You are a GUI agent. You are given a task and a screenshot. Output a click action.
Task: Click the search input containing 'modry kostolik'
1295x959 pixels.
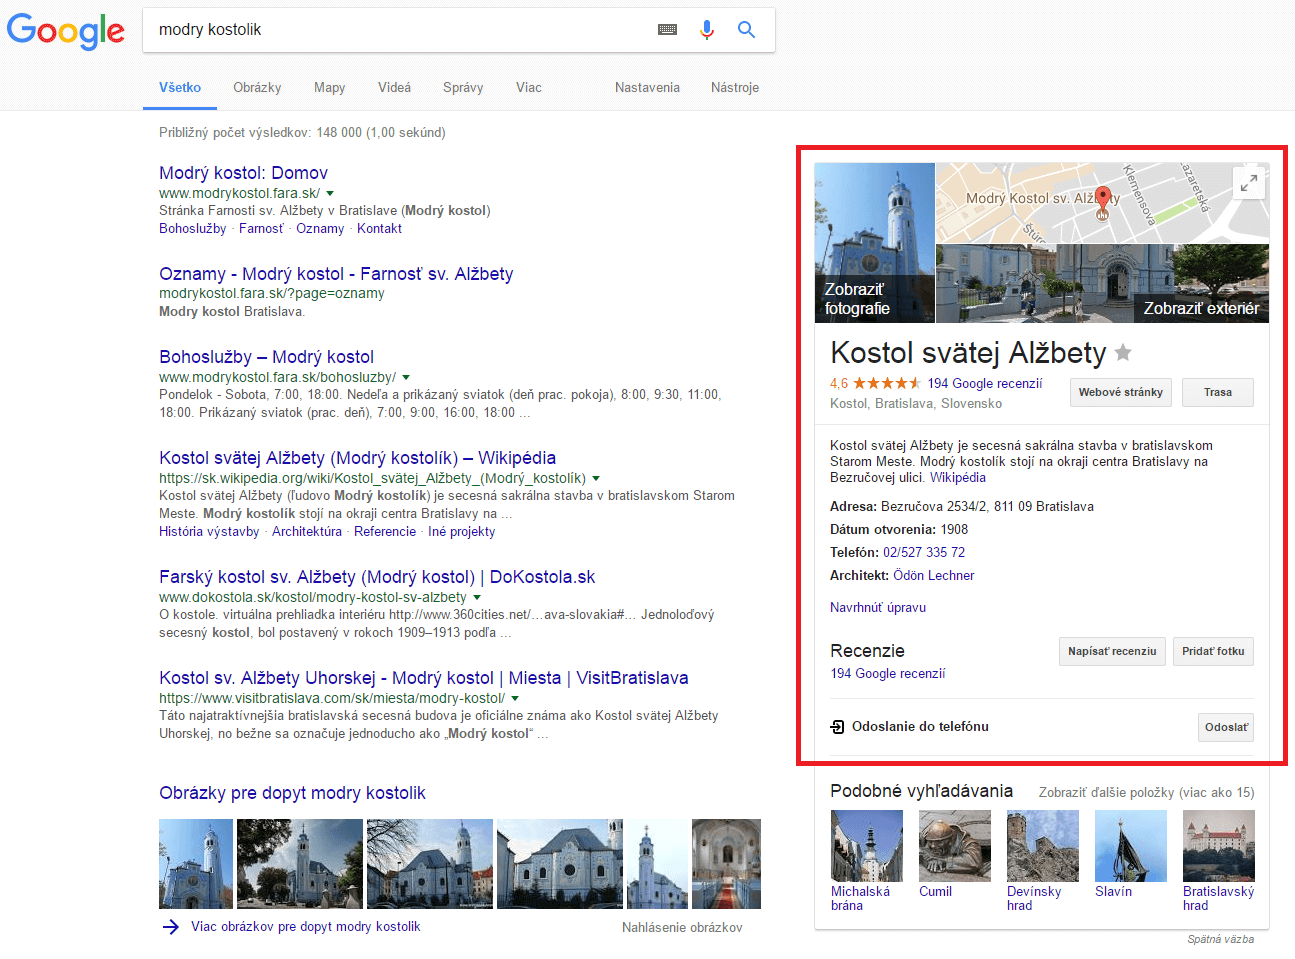pos(400,30)
